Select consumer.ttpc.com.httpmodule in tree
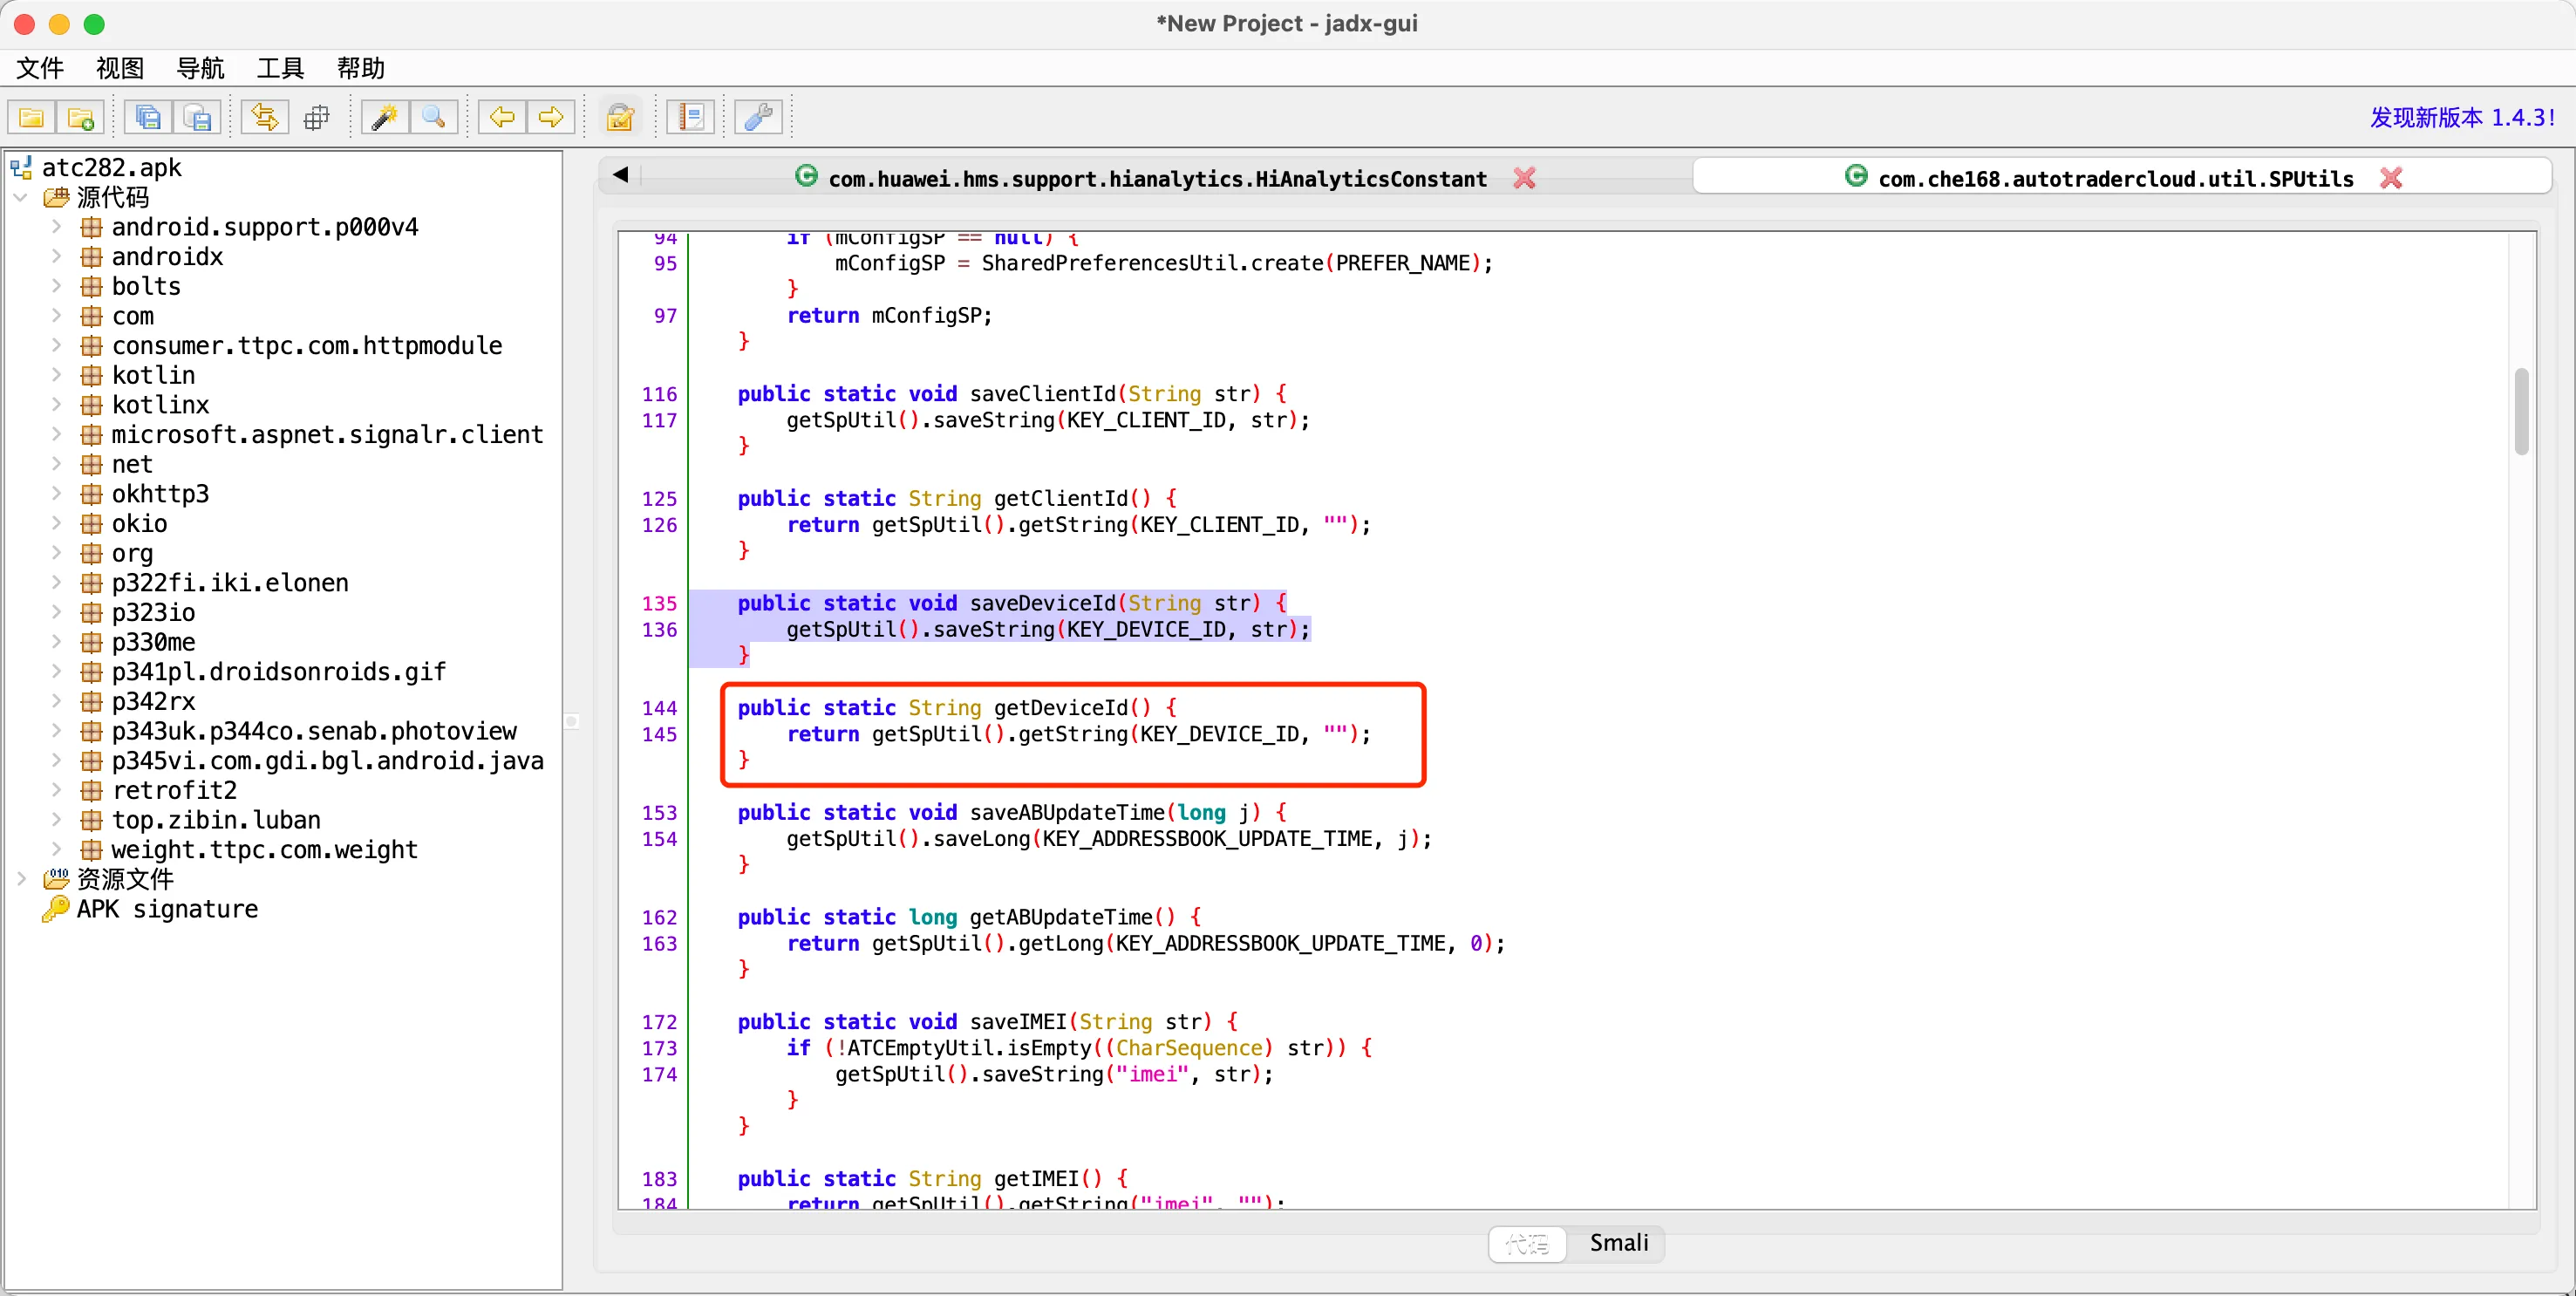Viewport: 2576px width, 1296px height. pos(307,346)
